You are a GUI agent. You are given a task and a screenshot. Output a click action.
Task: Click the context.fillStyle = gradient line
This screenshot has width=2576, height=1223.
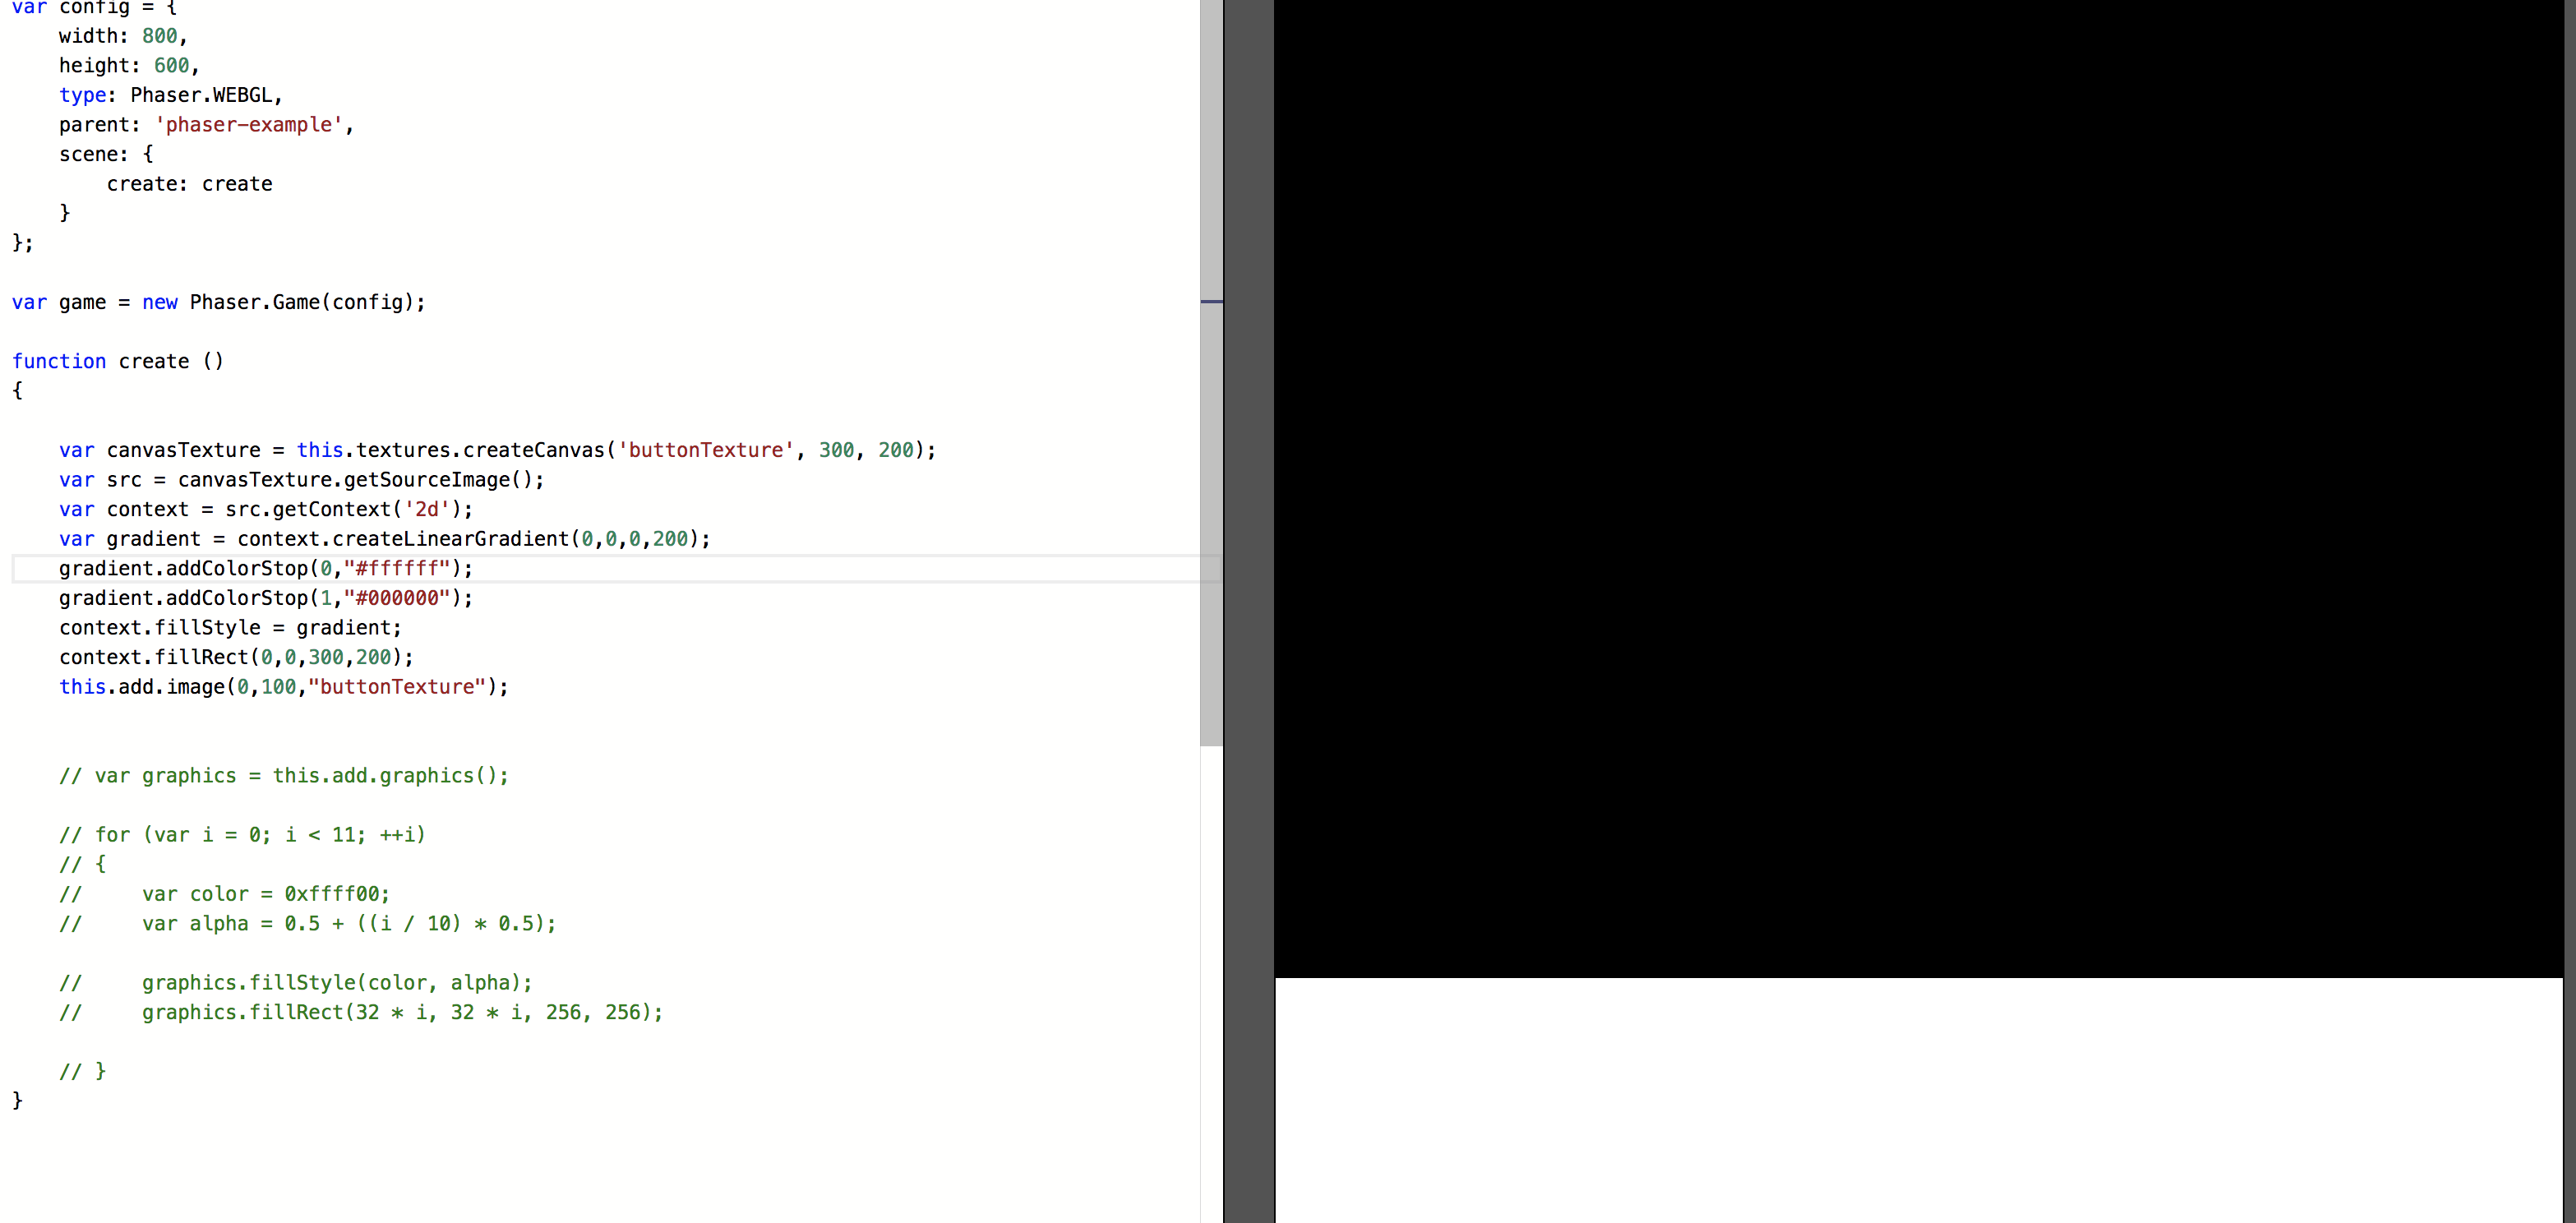(x=230, y=627)
